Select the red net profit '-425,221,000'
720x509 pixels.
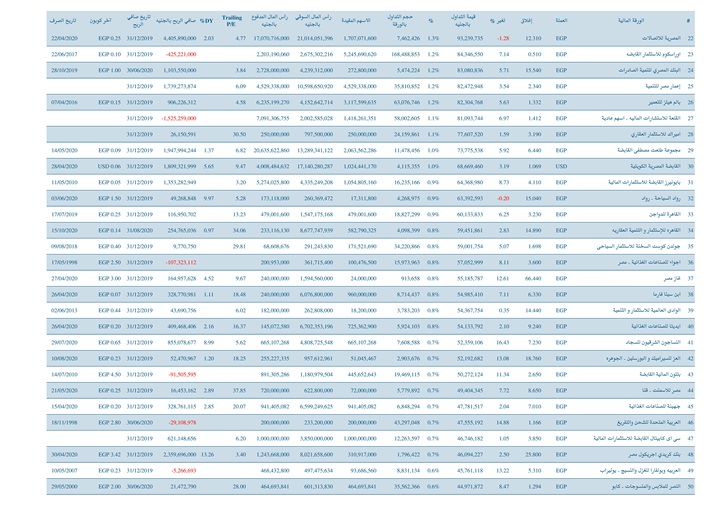pyautogui.click(x=181, y=55)
